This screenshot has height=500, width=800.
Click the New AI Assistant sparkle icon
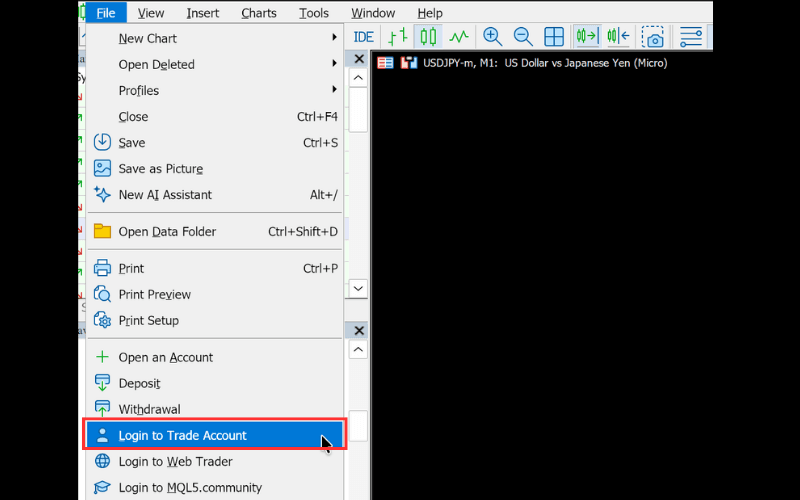coord(102,194)
